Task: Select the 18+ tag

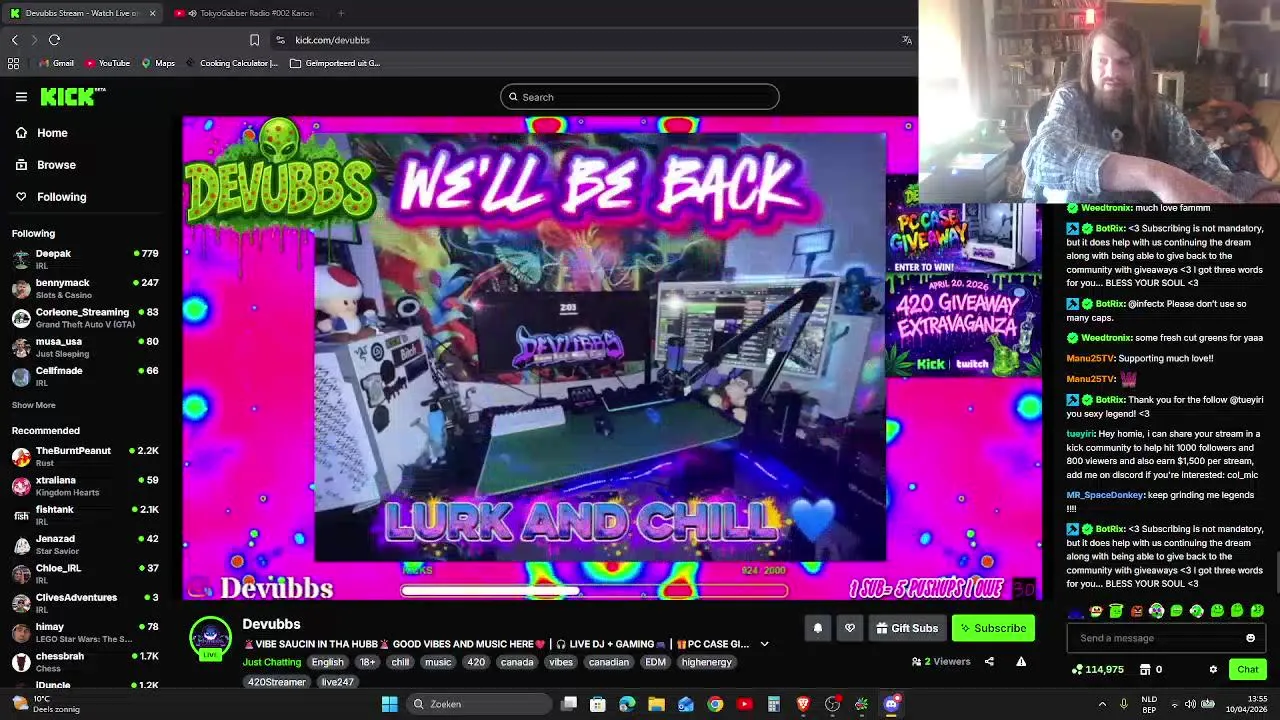Action: [x=368, y=662]
